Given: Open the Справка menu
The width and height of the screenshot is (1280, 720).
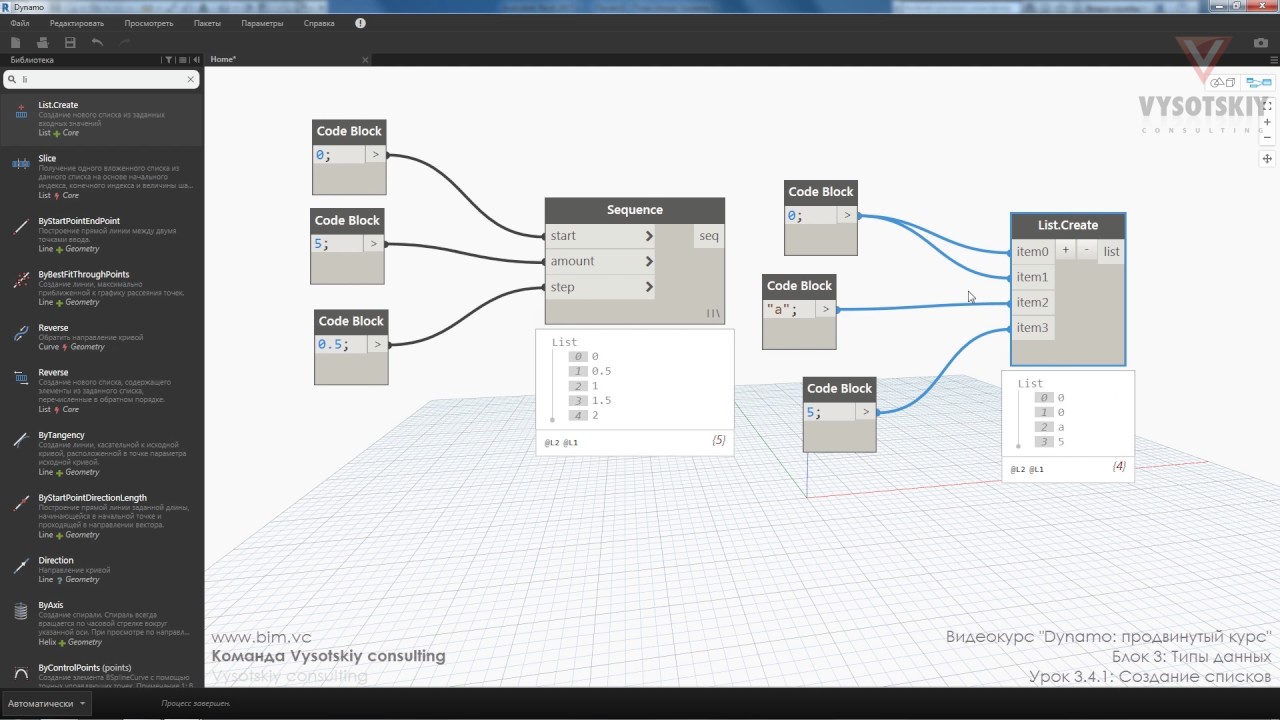Looking at the screenshot, I should [319, 23].
